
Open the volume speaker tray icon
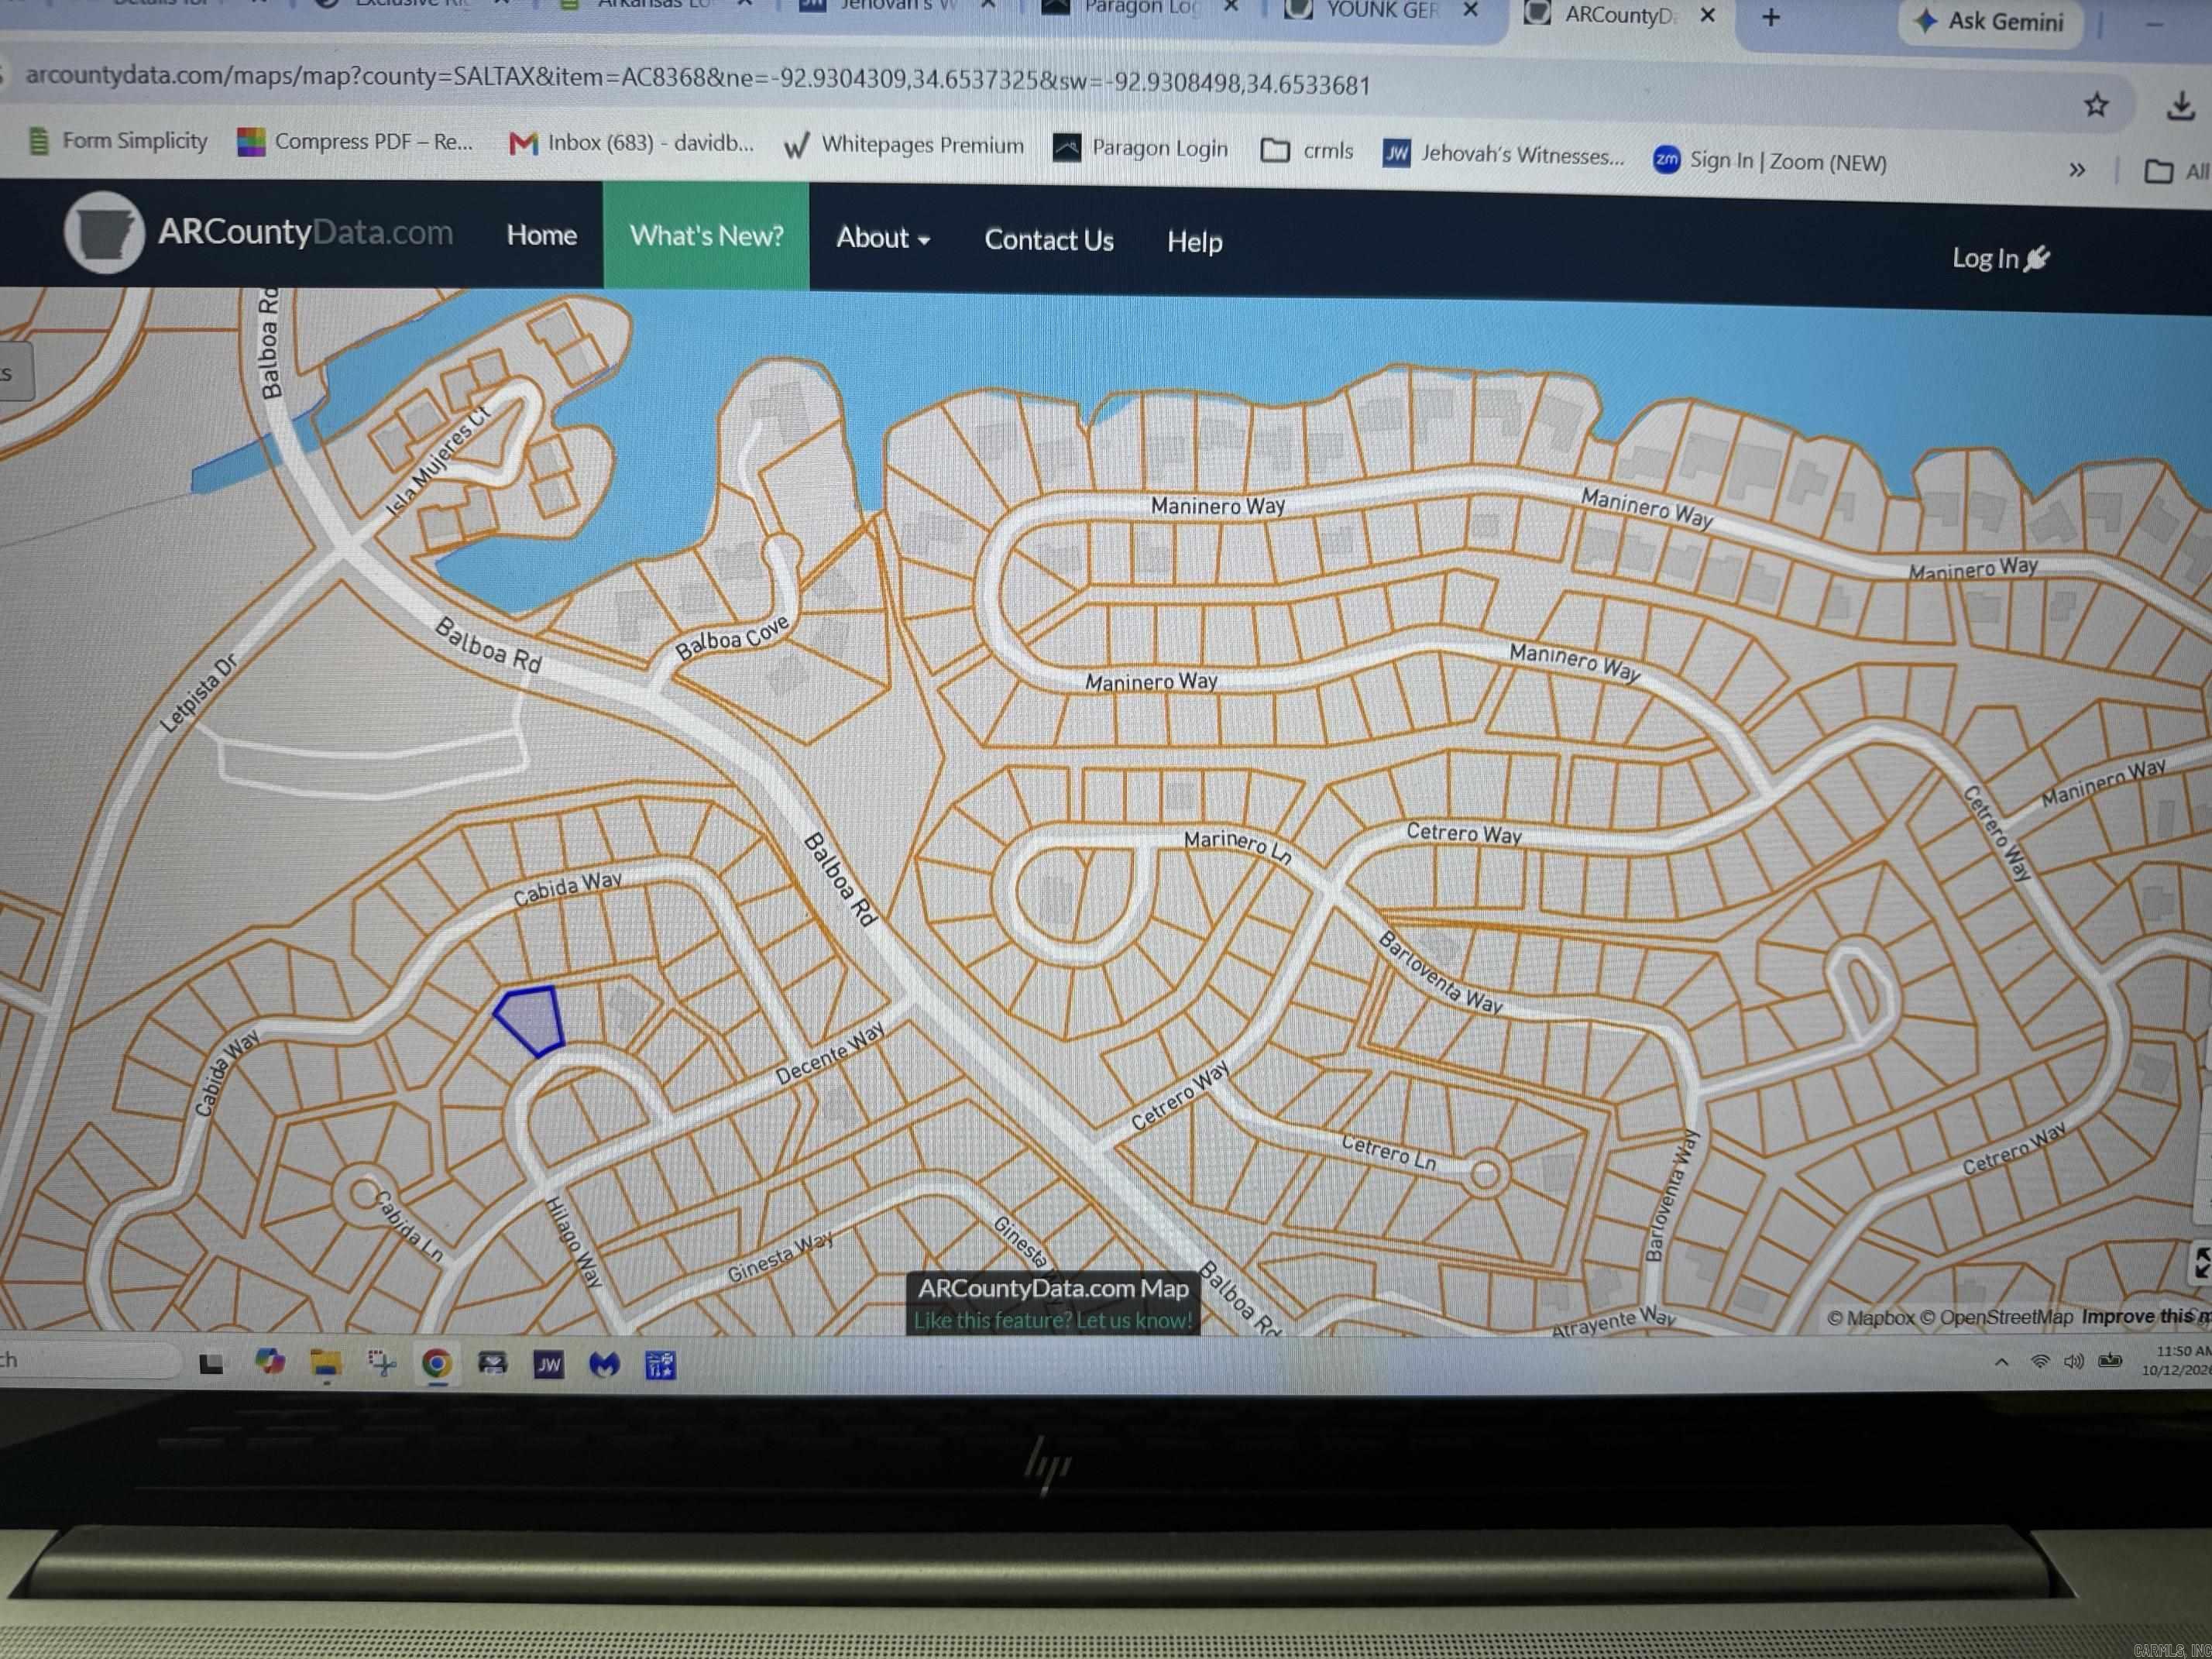(2074, 1361)
